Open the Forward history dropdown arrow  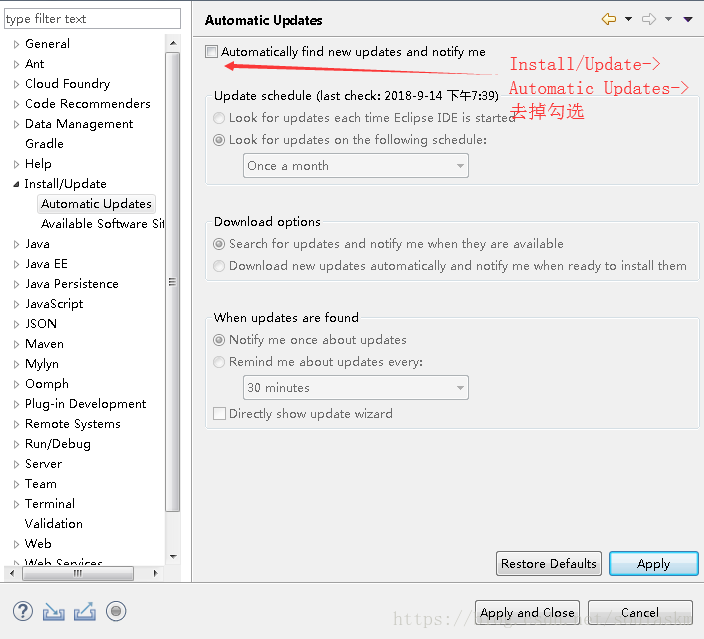point(669,19)
